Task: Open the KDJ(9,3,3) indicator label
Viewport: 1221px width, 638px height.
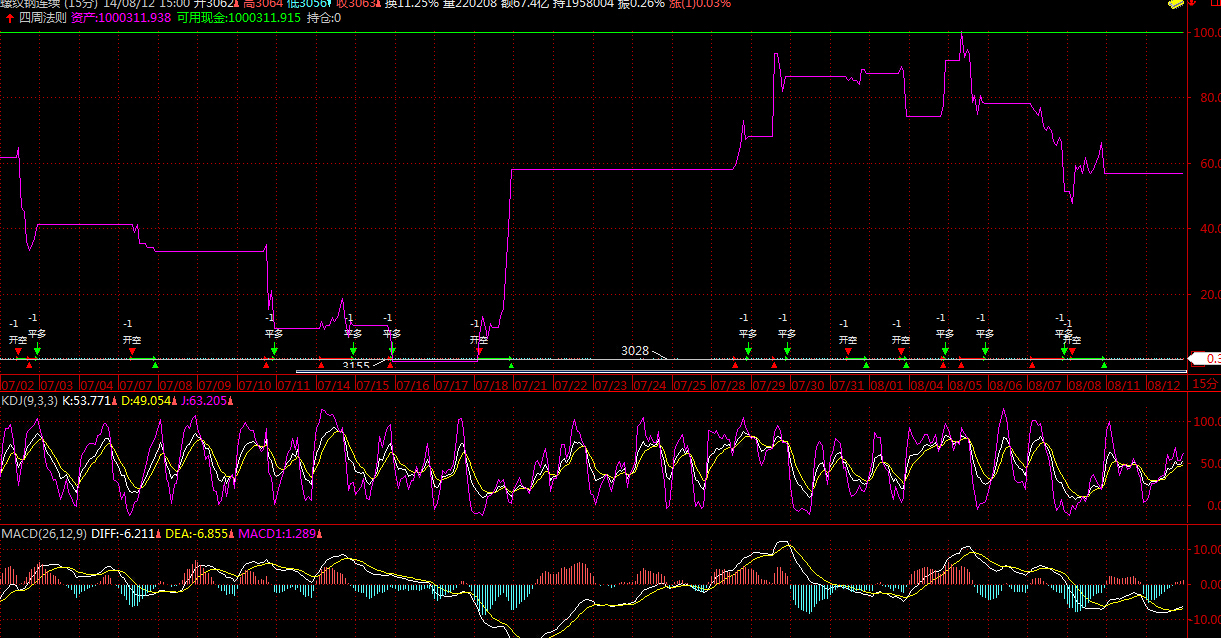Action: pyautogui.click(x=29, y=400)
